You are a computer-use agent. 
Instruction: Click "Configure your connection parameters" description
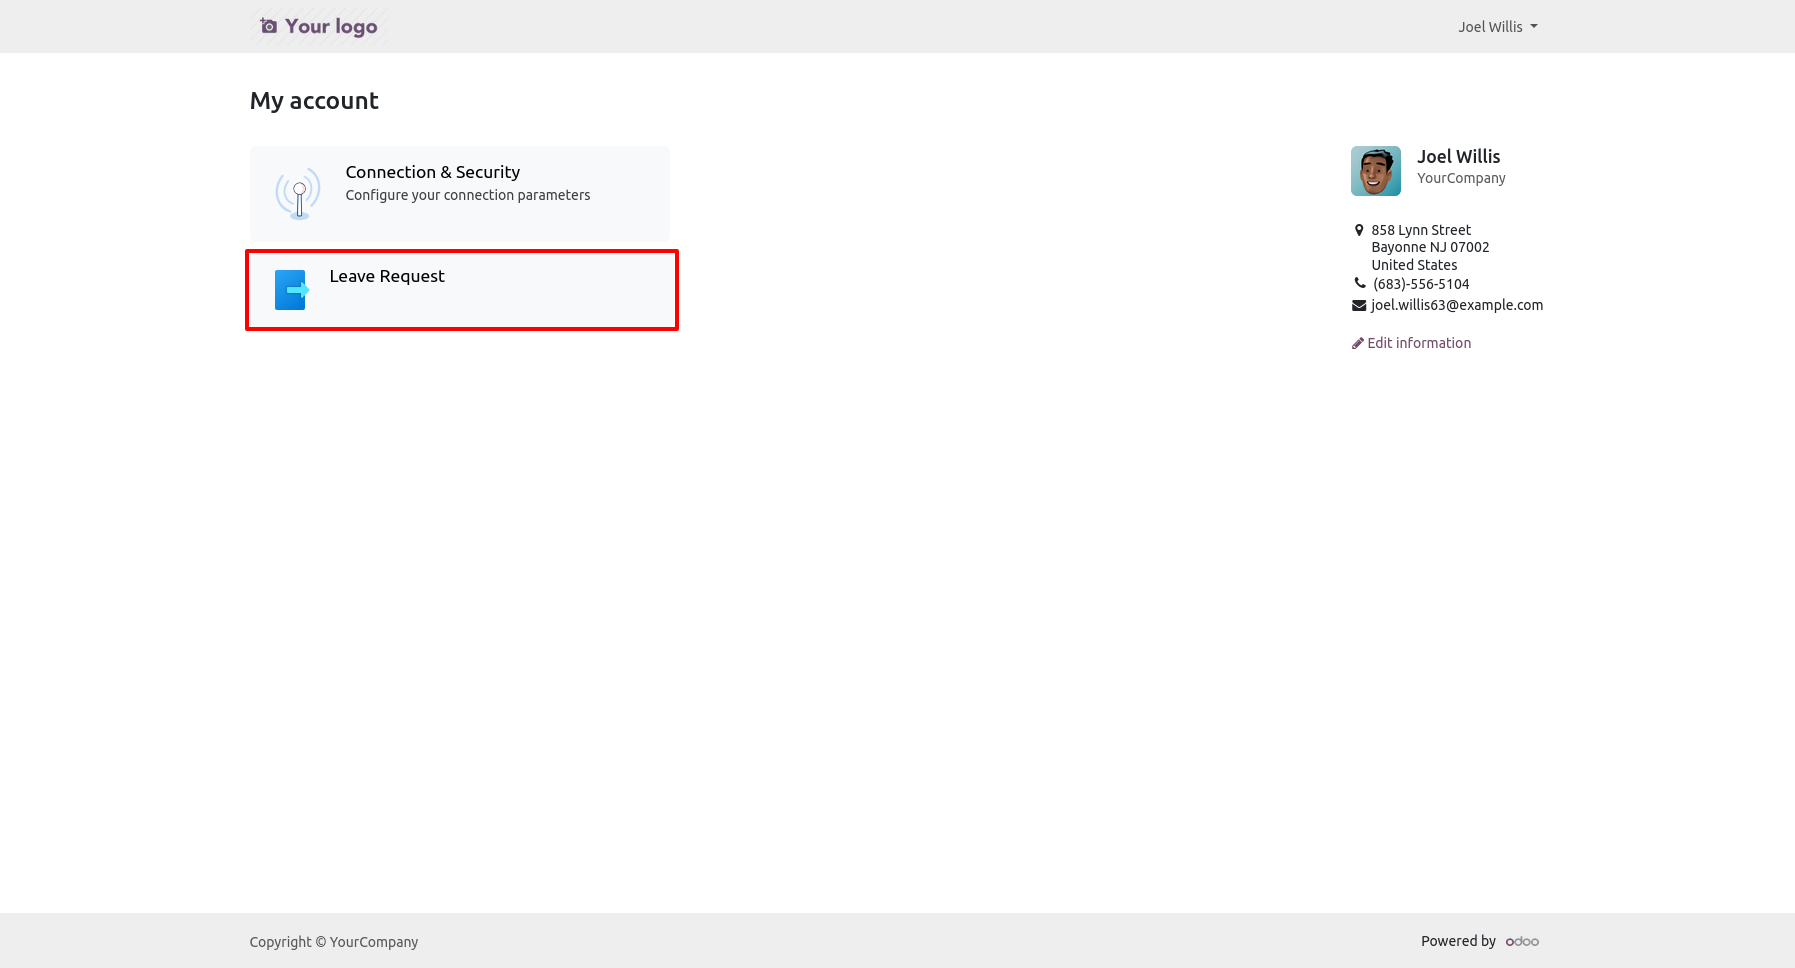[467, 195]
